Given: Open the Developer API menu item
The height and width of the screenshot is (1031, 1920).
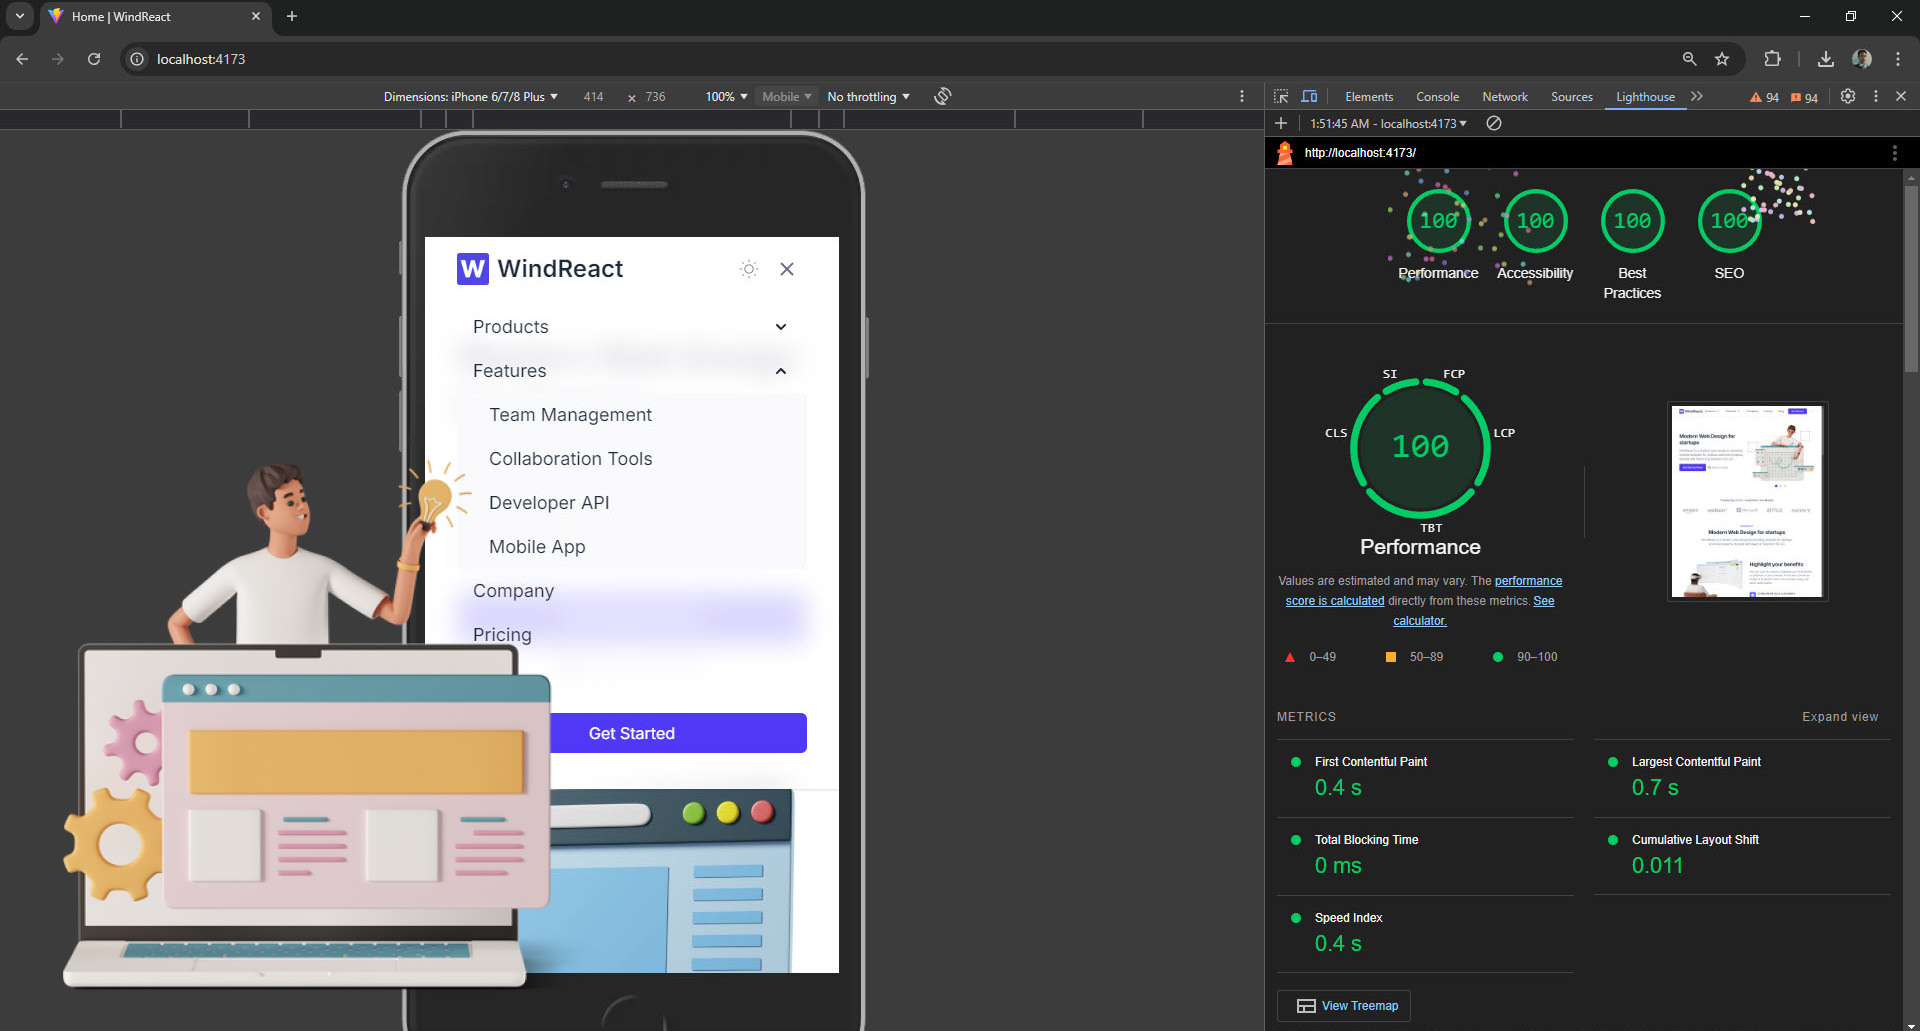Looking at the screenshot, I should pos(549,503).
